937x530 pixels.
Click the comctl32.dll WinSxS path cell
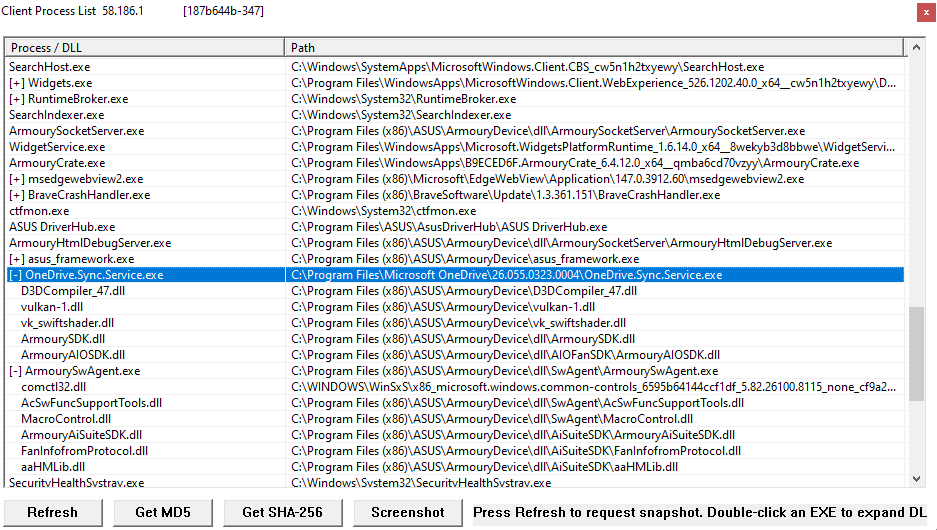[593, 387]
